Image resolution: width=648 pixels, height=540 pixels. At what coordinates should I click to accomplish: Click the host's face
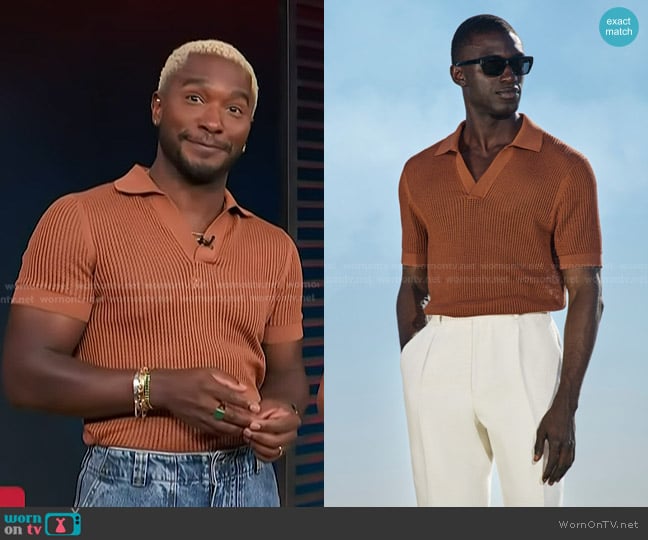(x=205, y=125)
